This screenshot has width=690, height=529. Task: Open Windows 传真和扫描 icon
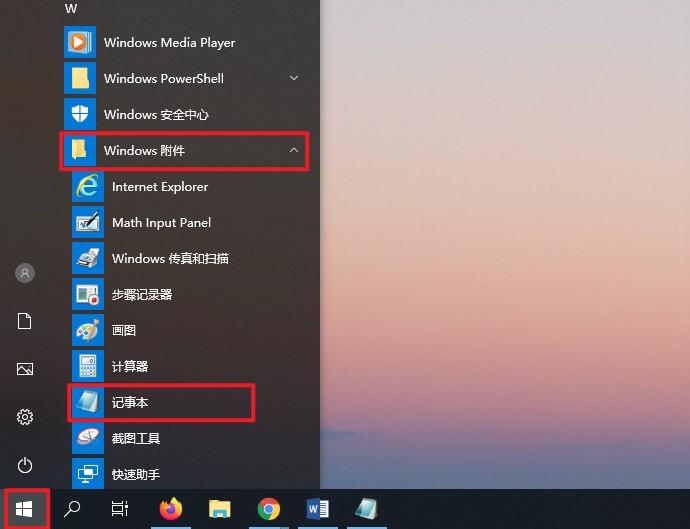pyautogui.click(x=88, y=258)
